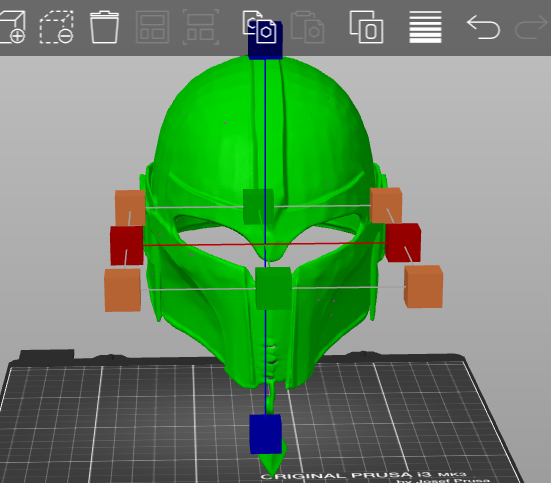Open Variable layer height striped icon
The height and width of the screenshot is (483, 551).
click(x=425, y=27)
